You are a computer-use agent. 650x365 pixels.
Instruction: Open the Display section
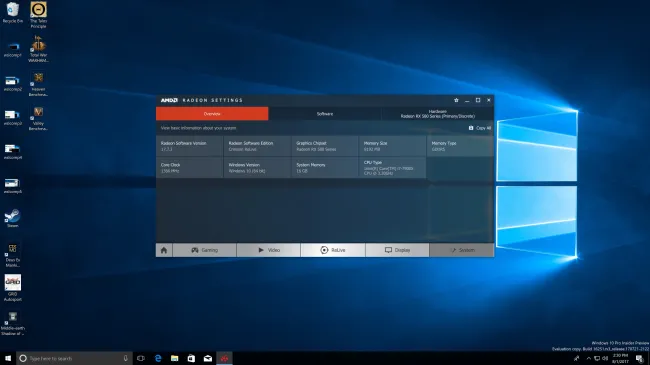point(397,250)
